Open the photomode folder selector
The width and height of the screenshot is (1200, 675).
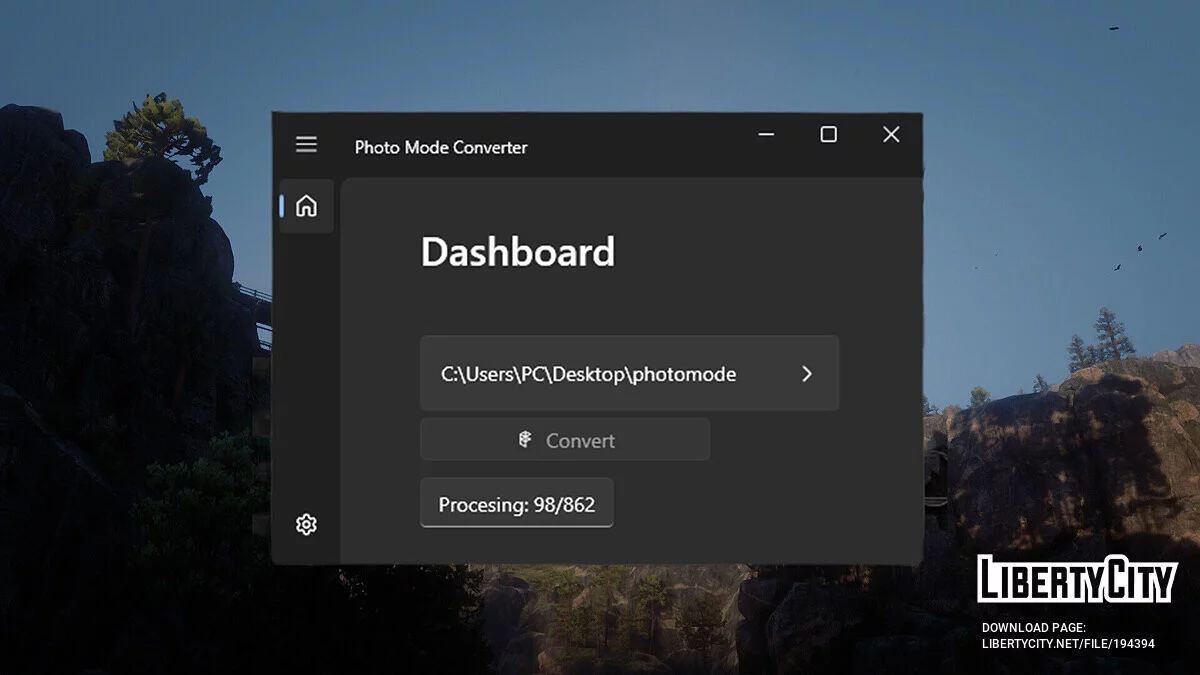click(630, 373)
